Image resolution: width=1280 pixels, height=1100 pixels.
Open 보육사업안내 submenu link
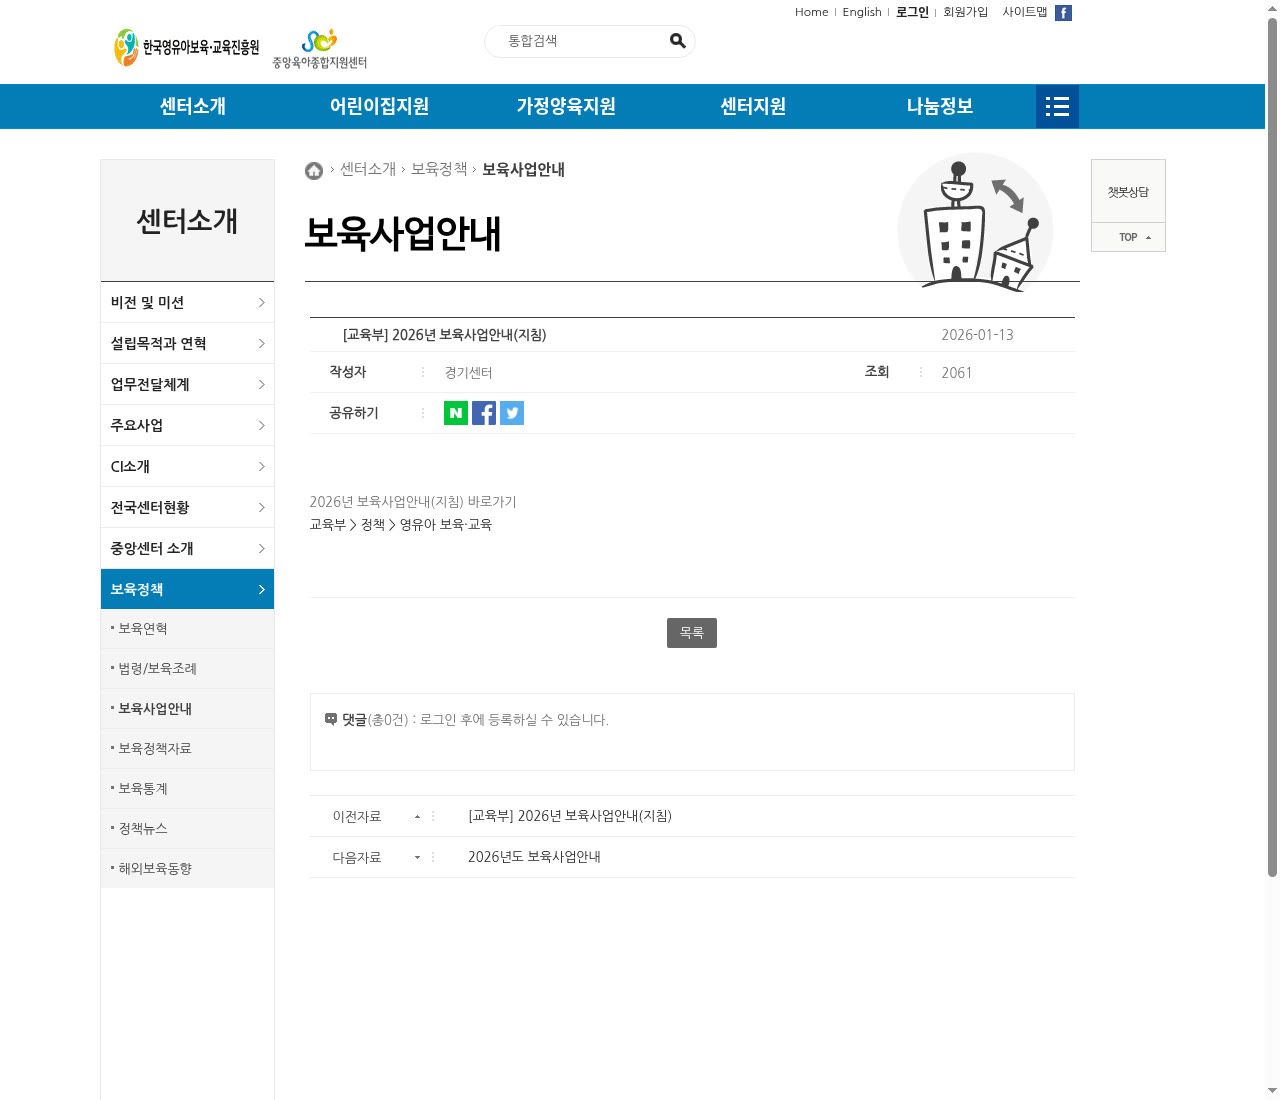click(x=155, y=708)
